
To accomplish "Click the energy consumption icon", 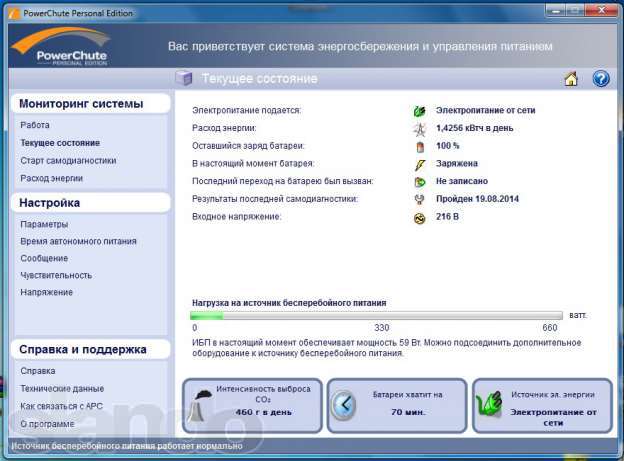I will point(420,128).
